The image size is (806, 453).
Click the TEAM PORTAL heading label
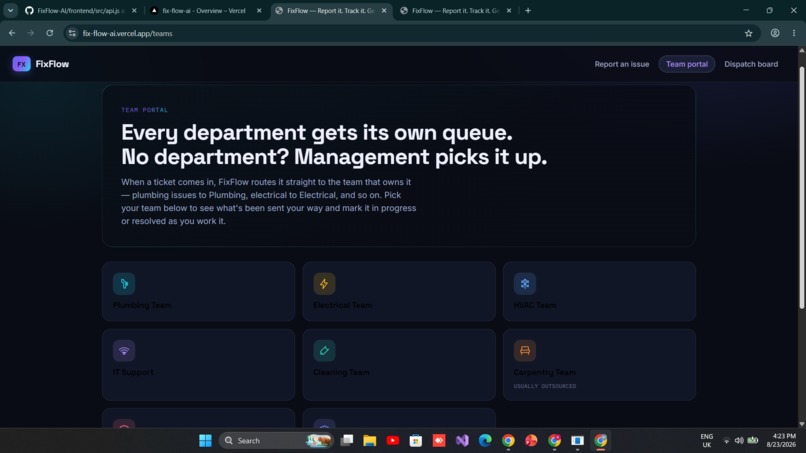point(144,110)
